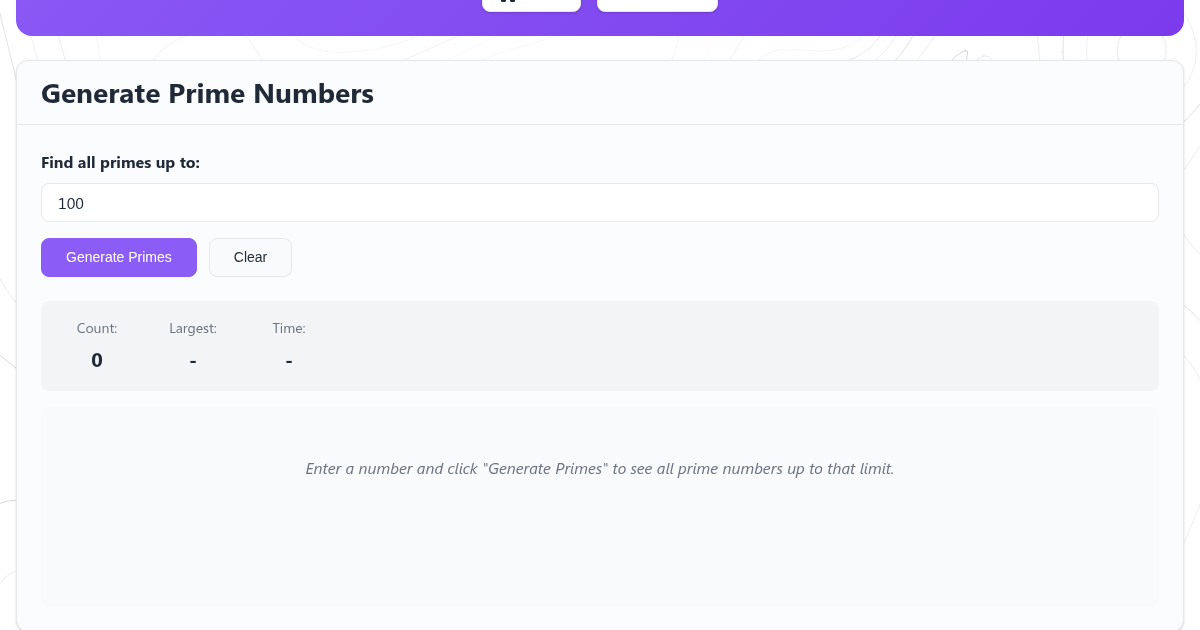Select the Count value showing 0

pyautogui.click(x=97, y=360)
